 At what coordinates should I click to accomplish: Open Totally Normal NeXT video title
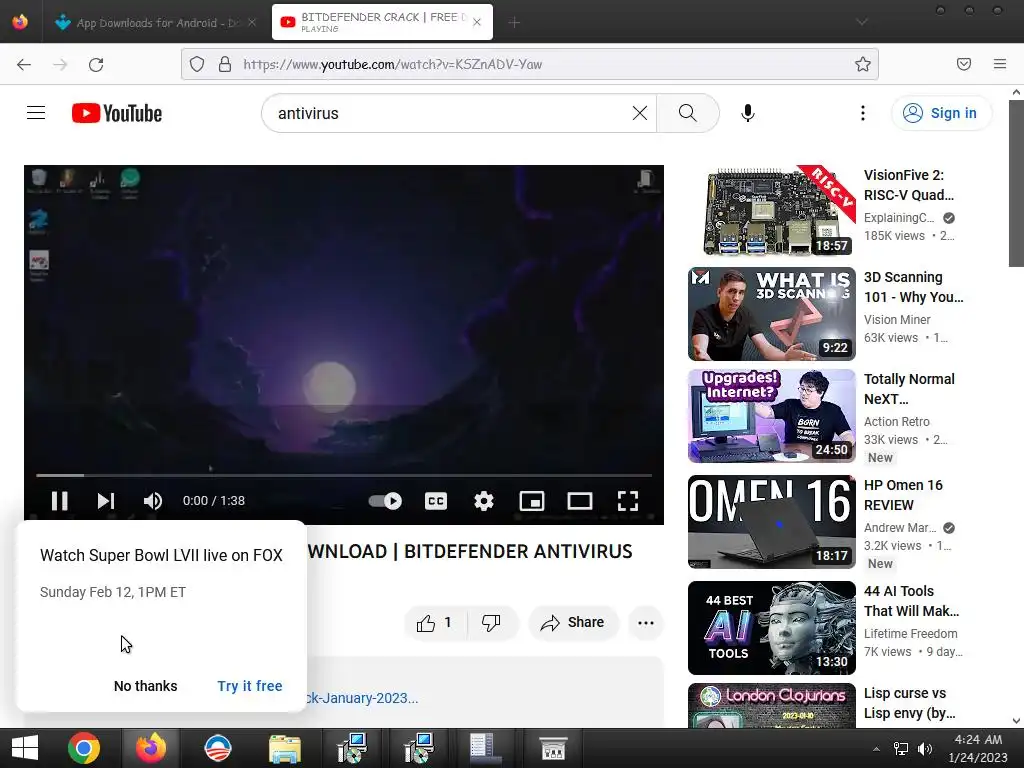(x=909, y=389)
